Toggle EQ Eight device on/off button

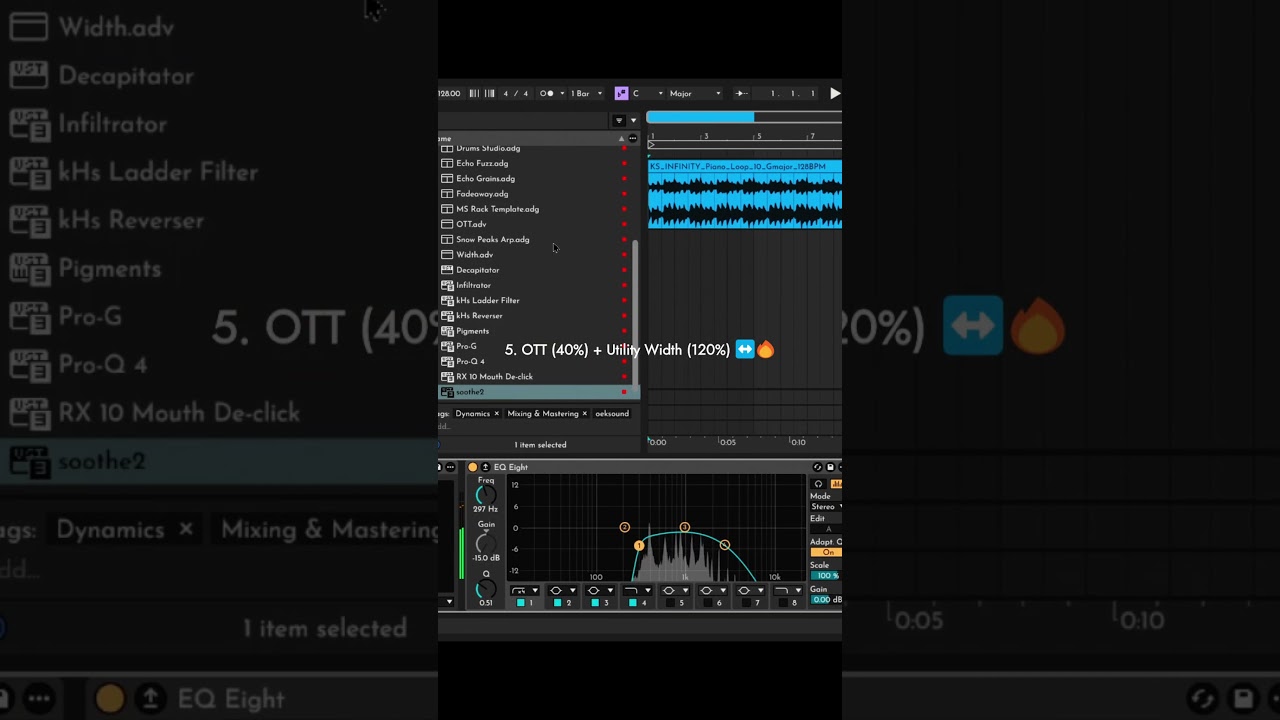click(x=473, y=467)
